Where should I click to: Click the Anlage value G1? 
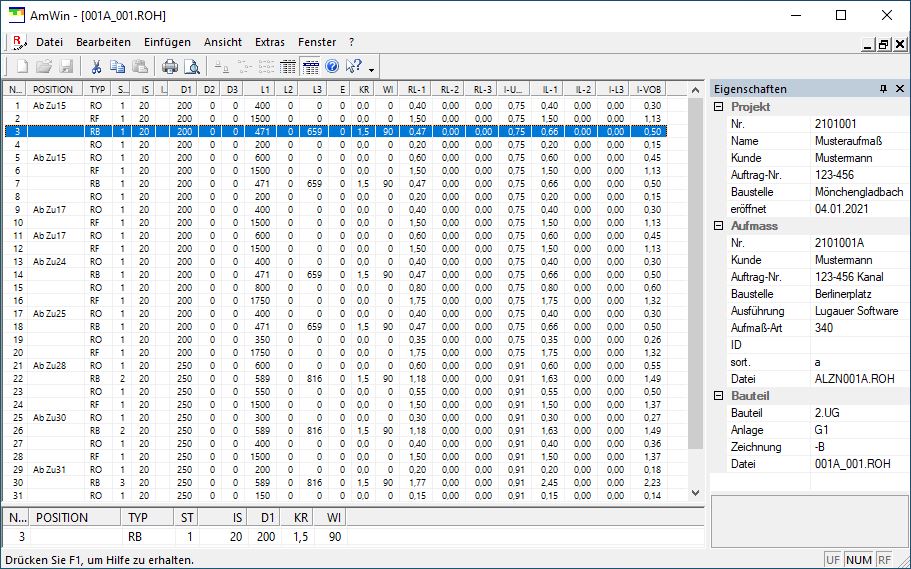click(822, 430)
